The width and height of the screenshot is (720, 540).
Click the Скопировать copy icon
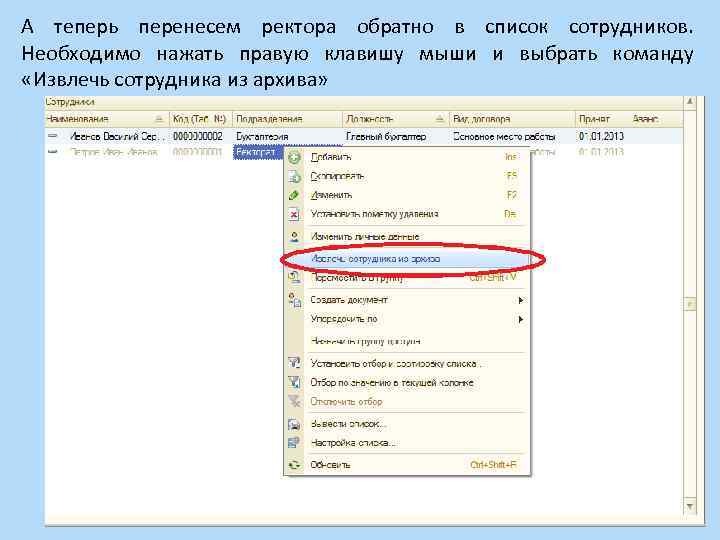[294, 176]
